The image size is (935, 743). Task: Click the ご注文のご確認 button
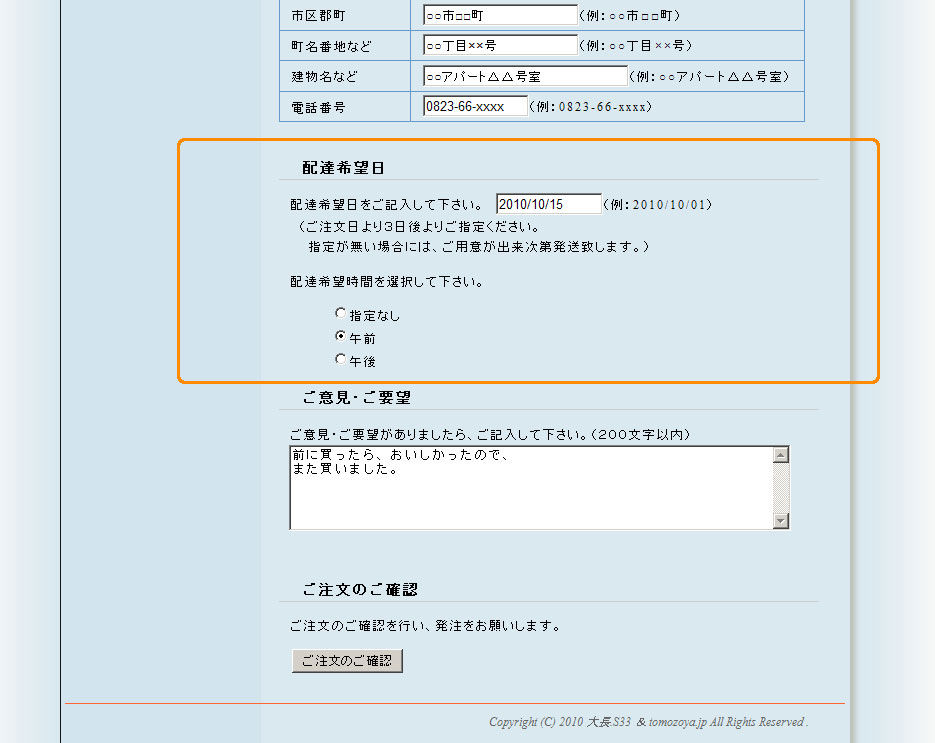click(x=347, y=661)
